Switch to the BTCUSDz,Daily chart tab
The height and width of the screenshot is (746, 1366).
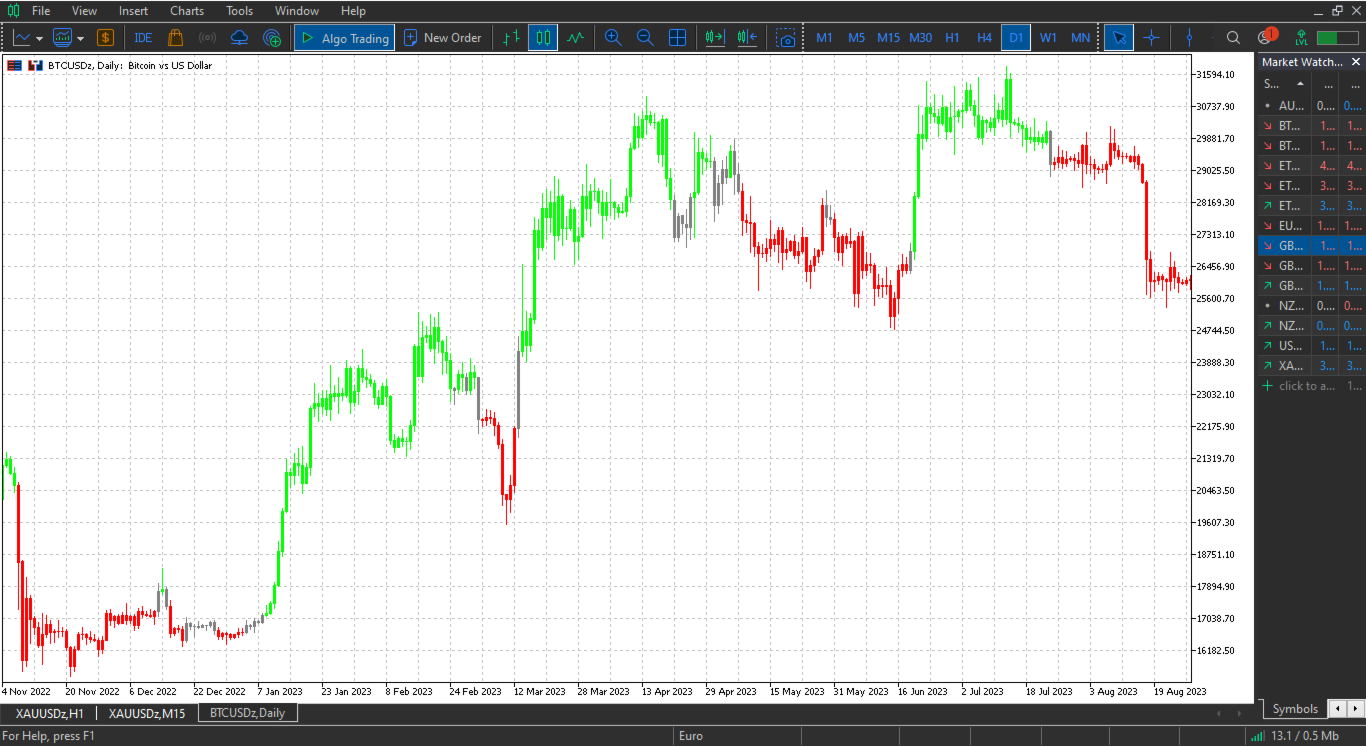(247, 713)
